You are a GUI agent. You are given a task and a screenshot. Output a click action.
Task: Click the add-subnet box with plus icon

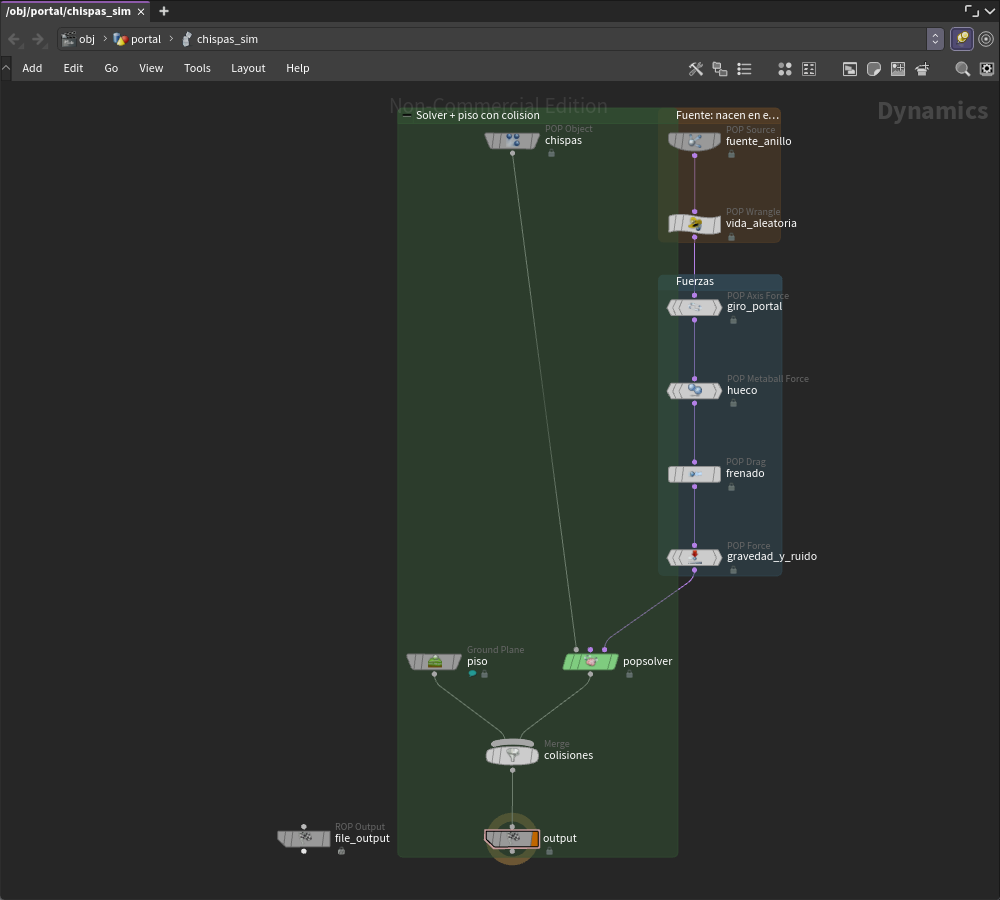(x=922, y=69)
